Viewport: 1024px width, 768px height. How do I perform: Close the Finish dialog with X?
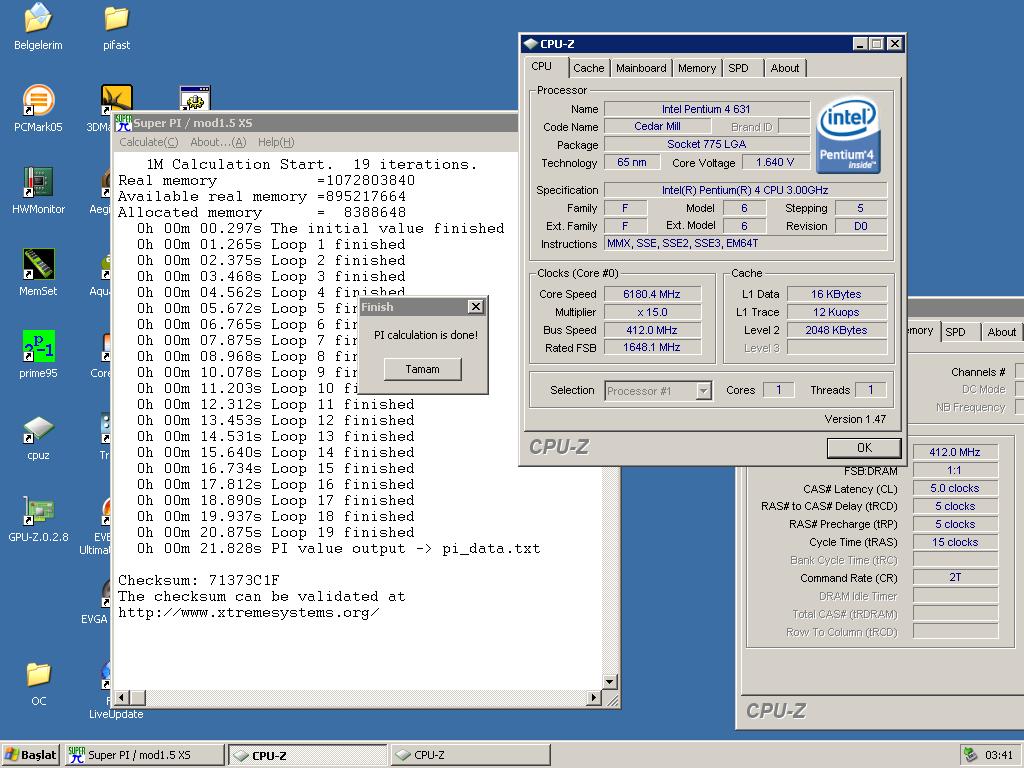click(x=476, y=306)
